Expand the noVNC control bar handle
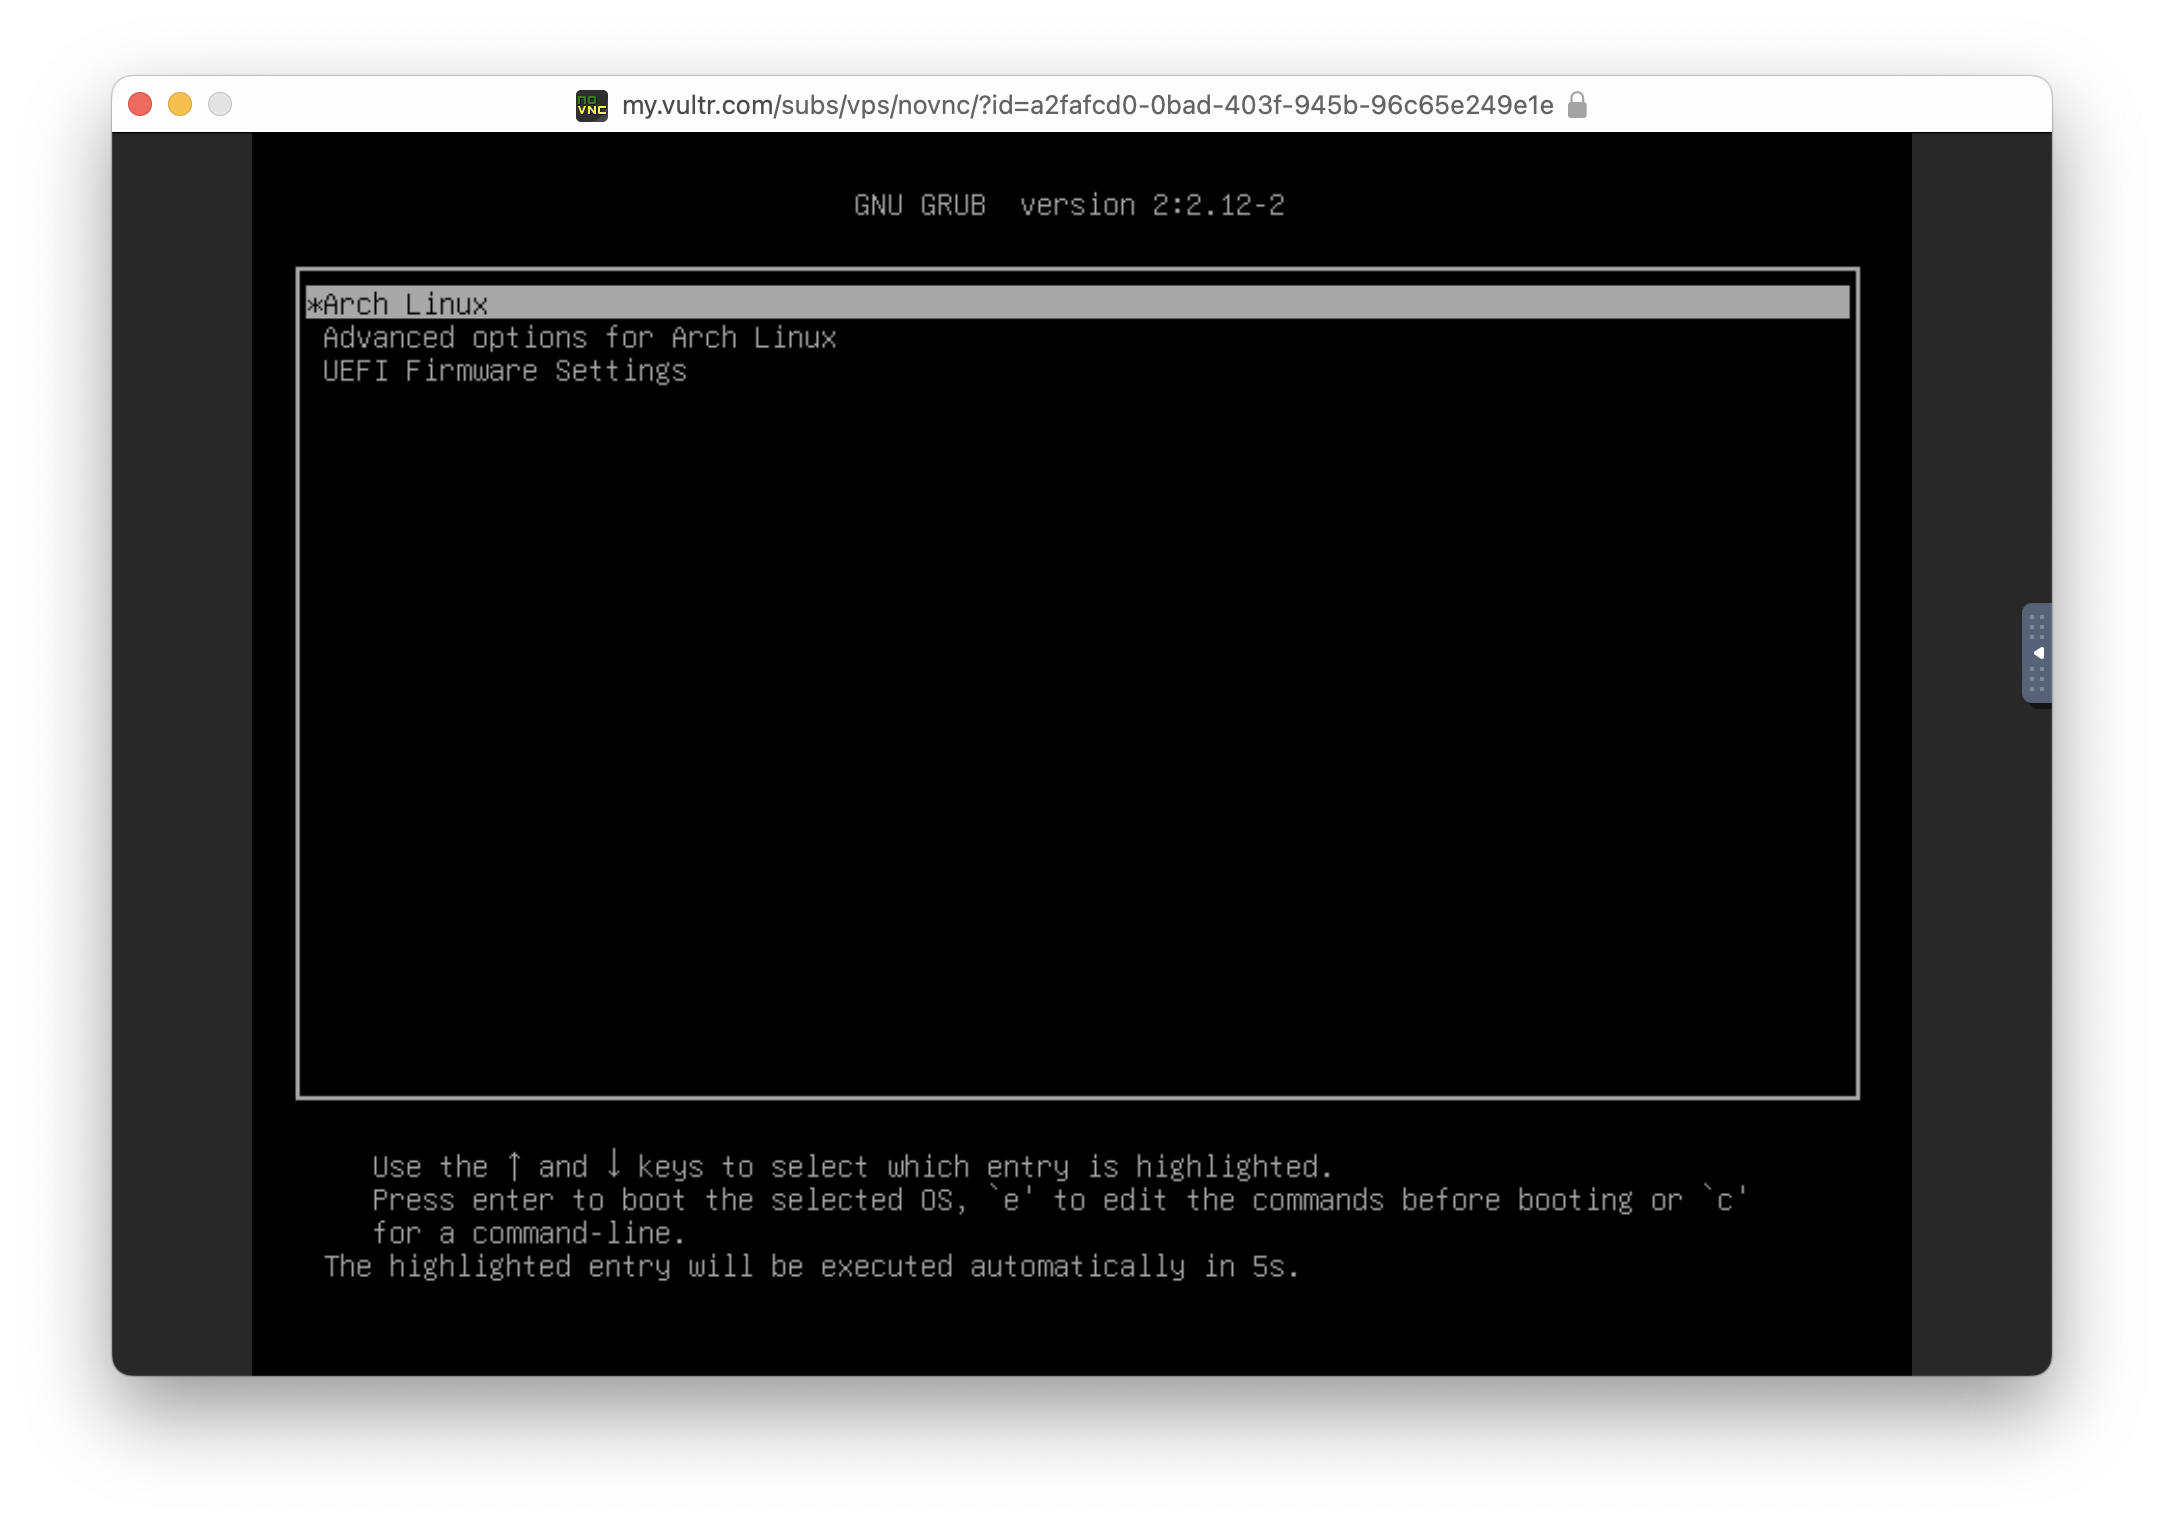2164x1524 pixels. click(2036, 653)
